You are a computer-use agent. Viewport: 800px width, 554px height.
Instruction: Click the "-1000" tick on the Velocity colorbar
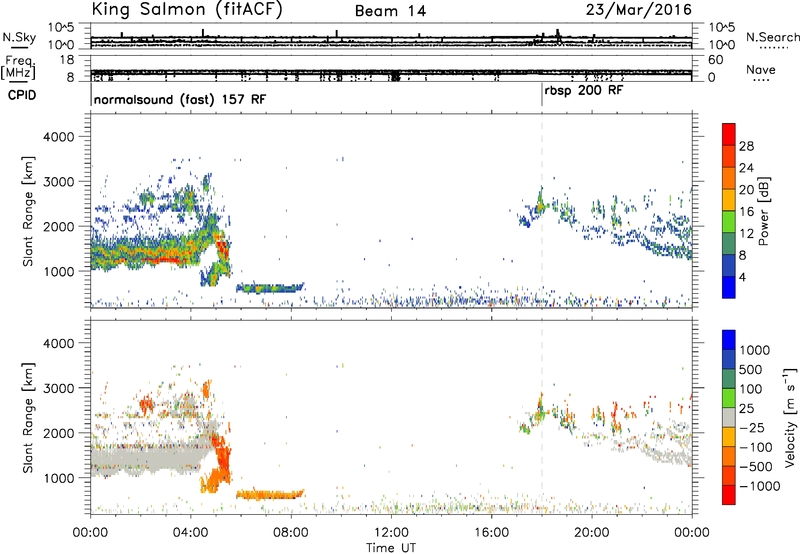coord(759,486)
